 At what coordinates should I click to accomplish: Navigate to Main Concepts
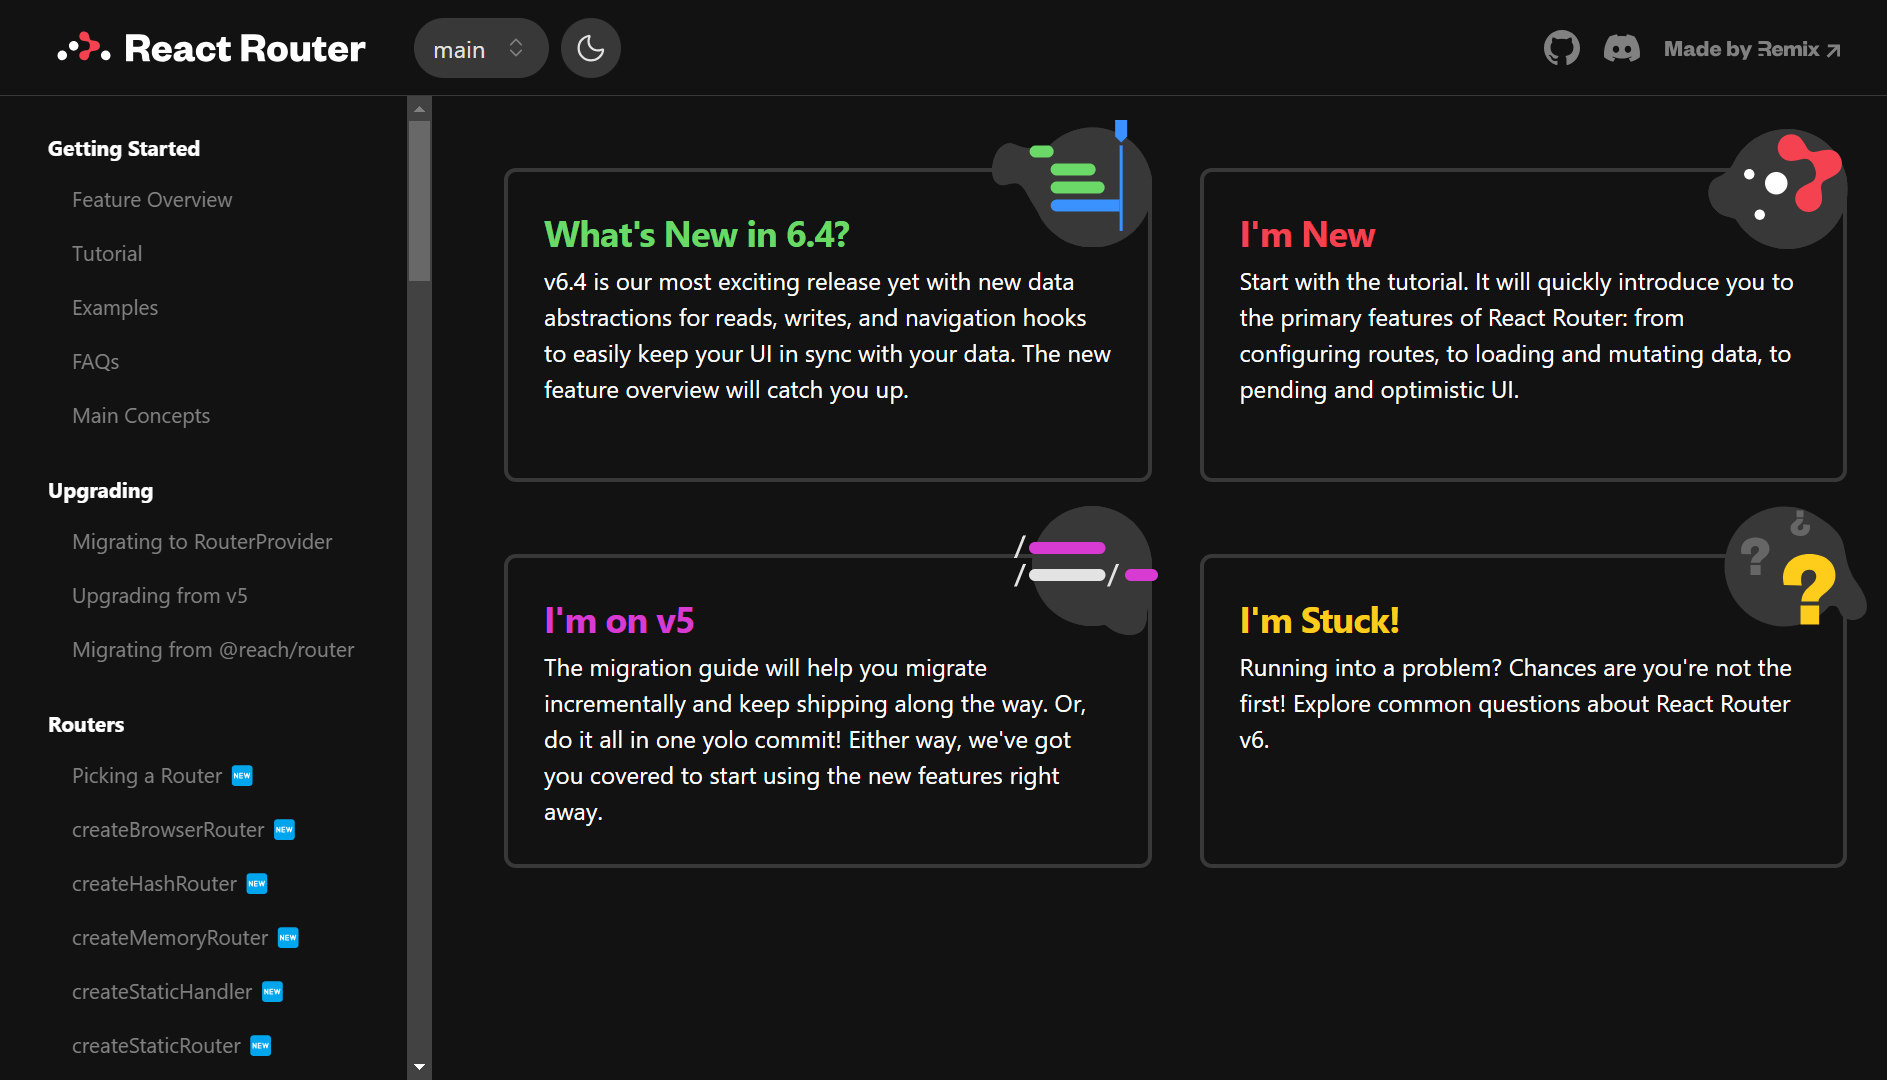coord(141,416)
